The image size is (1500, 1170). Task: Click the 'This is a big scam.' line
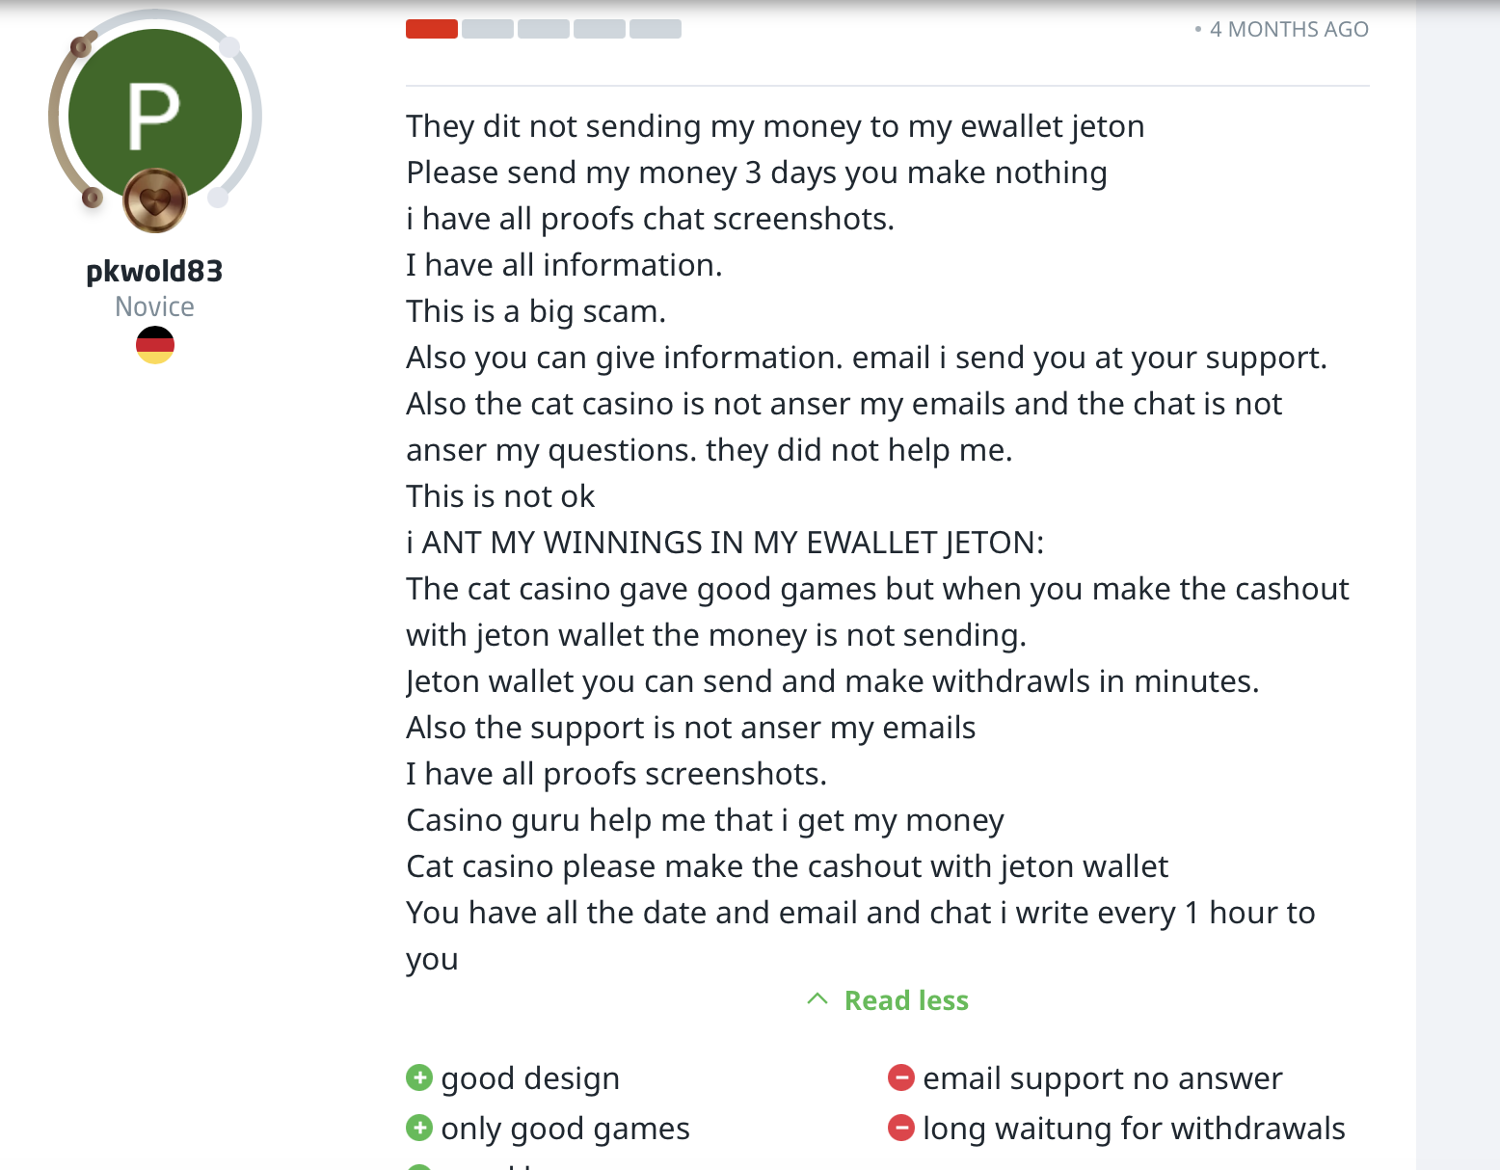536,311
